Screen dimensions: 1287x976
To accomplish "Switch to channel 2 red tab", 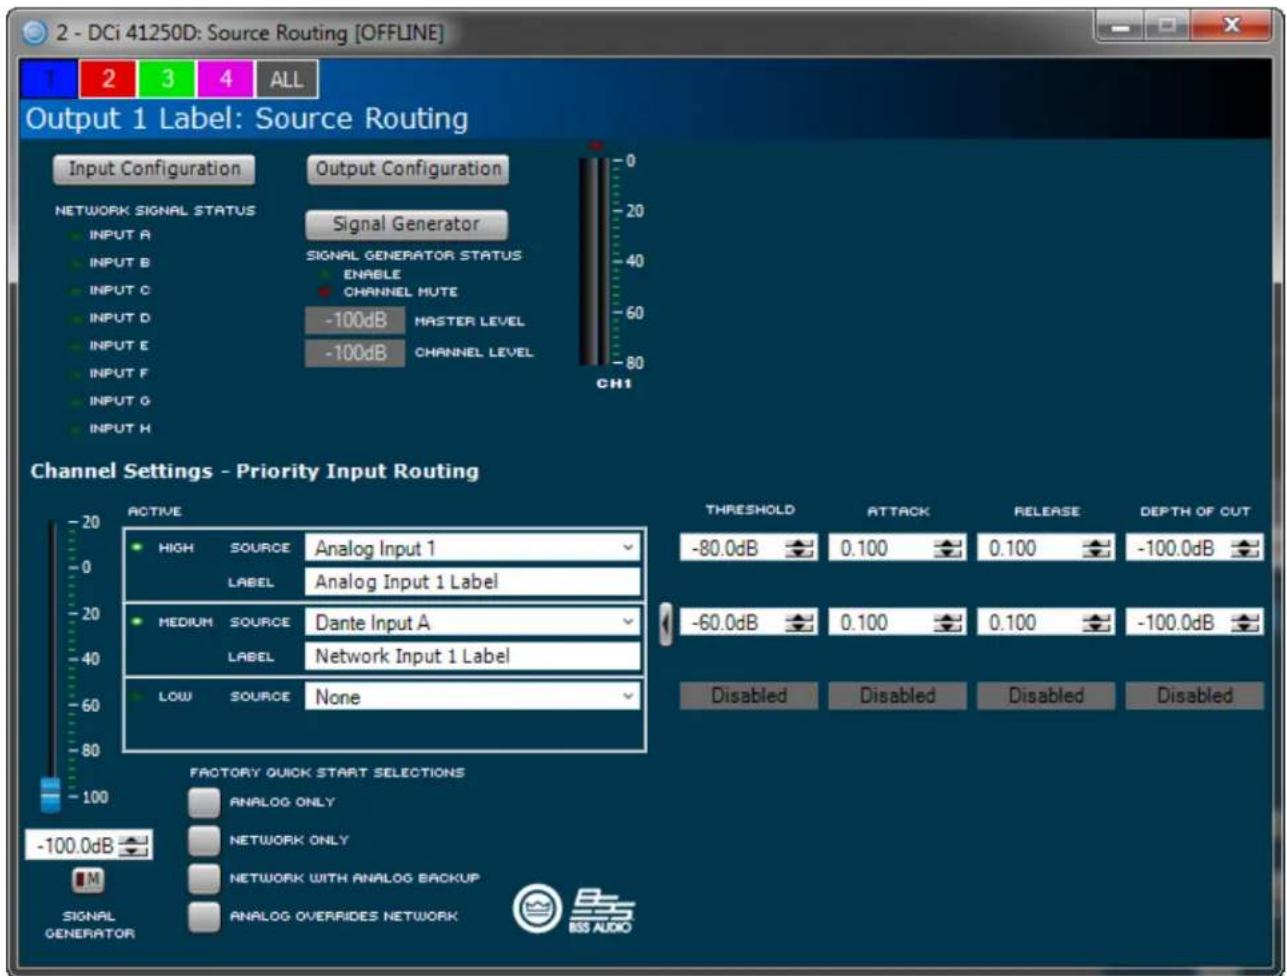I will (108, 80).
